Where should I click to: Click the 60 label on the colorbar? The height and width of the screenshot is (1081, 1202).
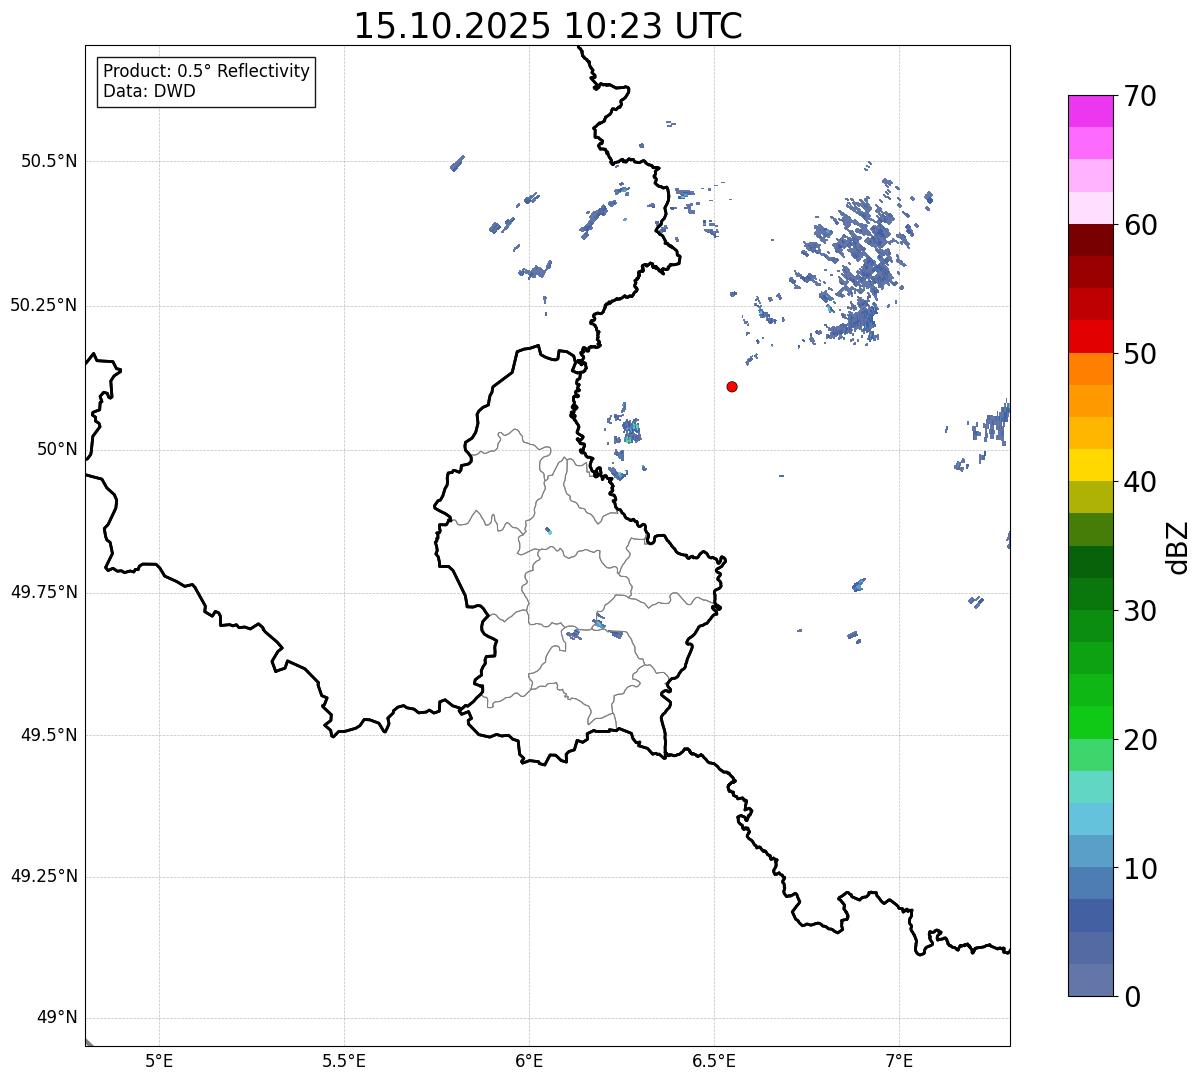pyautogui.click(x=1140, y=226)
